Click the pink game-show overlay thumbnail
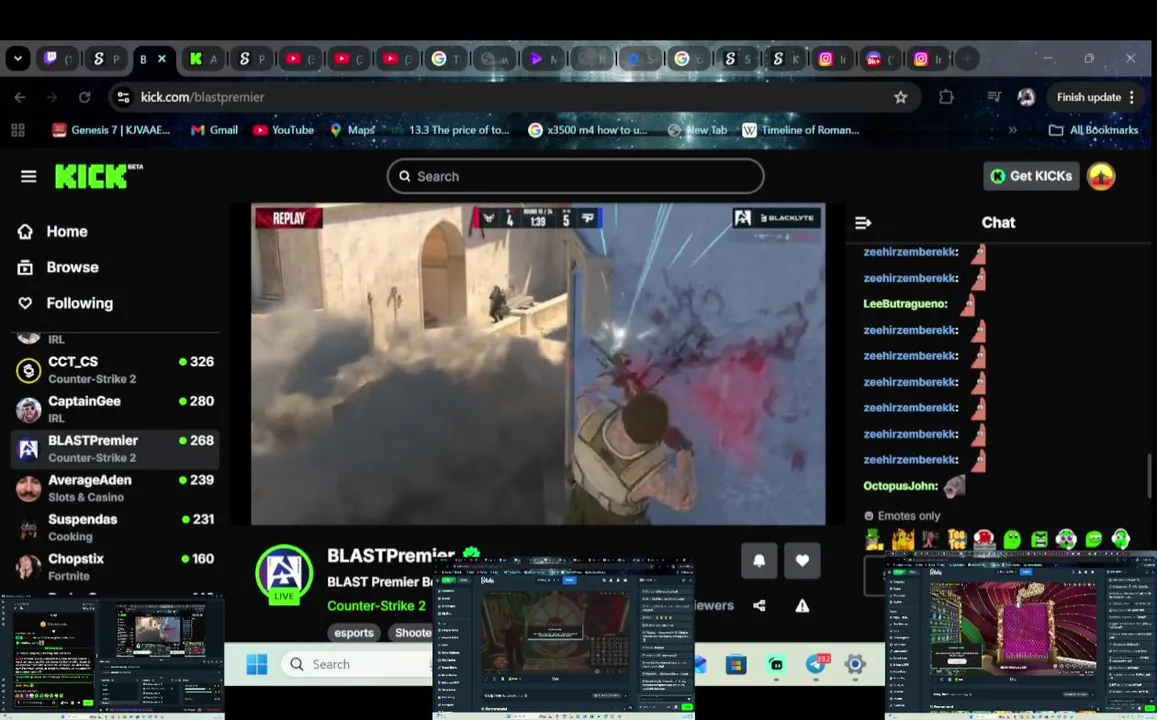1157x720 pixels. 1020,634
